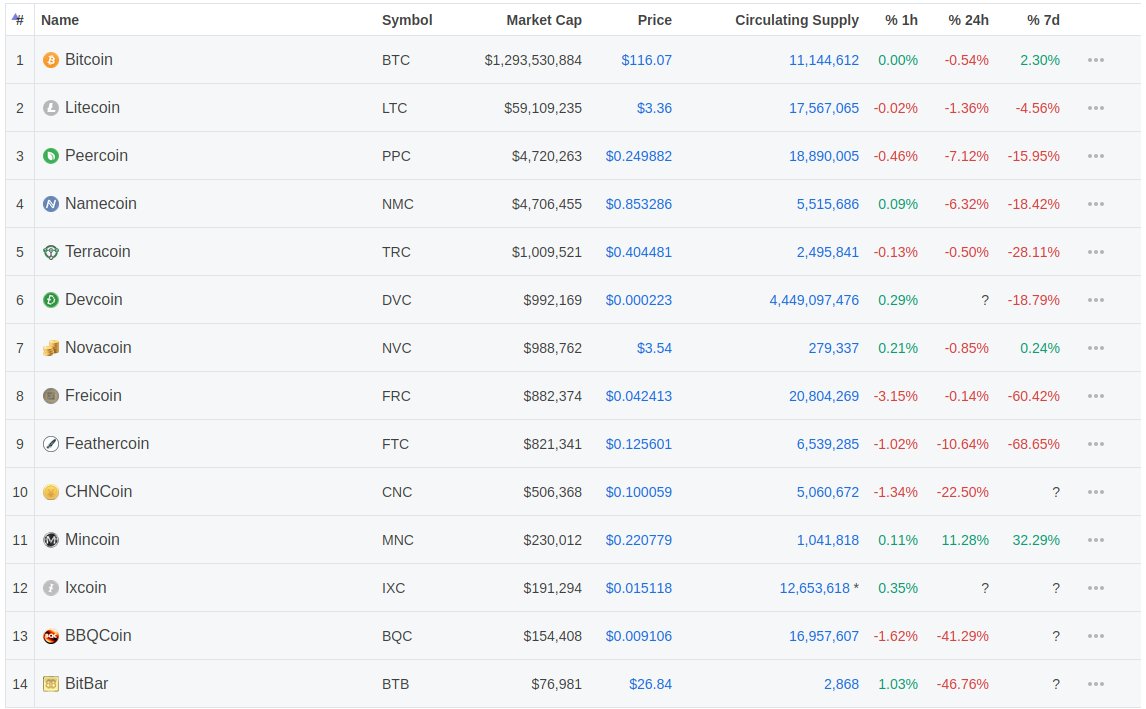Viewport: 1146px width, 709px height.
Task: Select Freicoin 7d change -60.42%
Action: (1033, 396)
